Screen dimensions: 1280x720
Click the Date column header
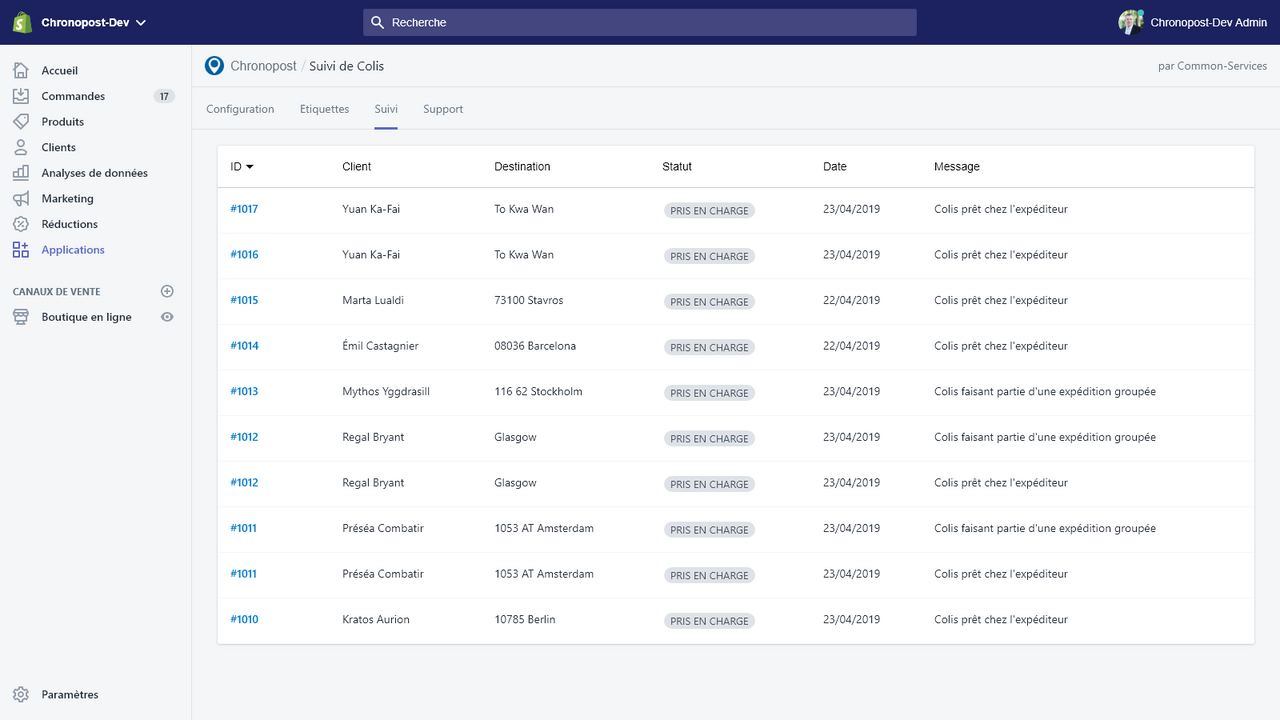pyautogui.click(x=835, y=167)
